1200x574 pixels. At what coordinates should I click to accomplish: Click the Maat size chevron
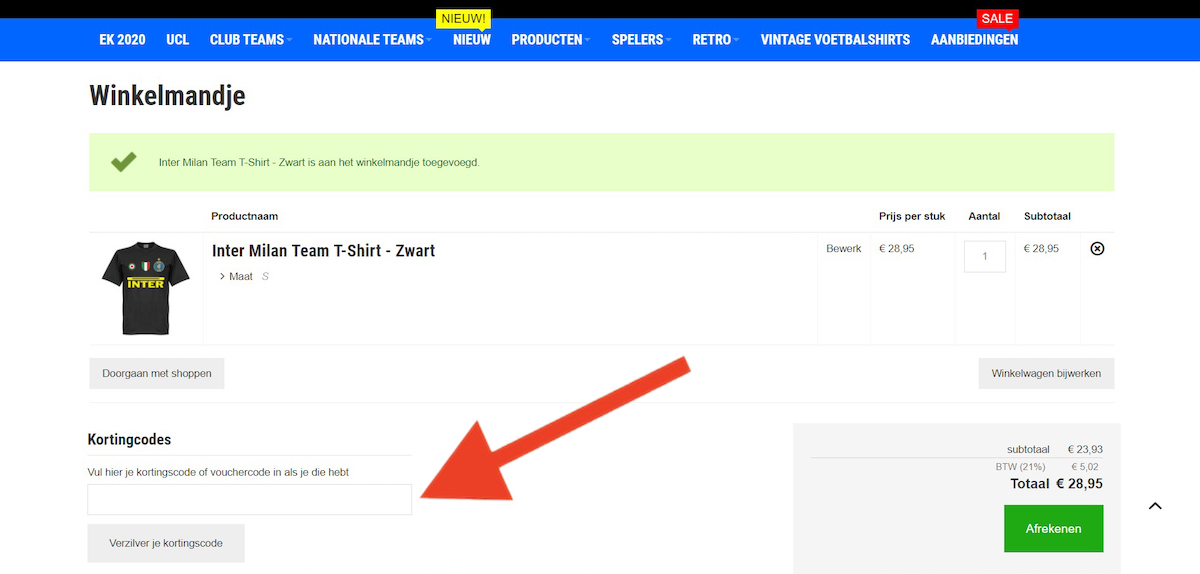pos(222,277)
